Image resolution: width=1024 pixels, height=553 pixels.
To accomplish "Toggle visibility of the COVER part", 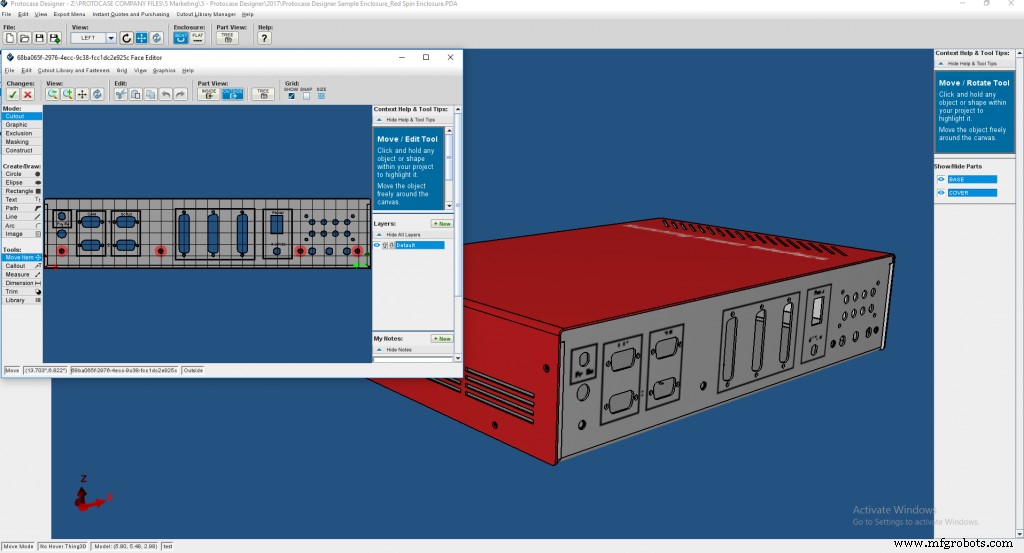I will click(941, 193).
